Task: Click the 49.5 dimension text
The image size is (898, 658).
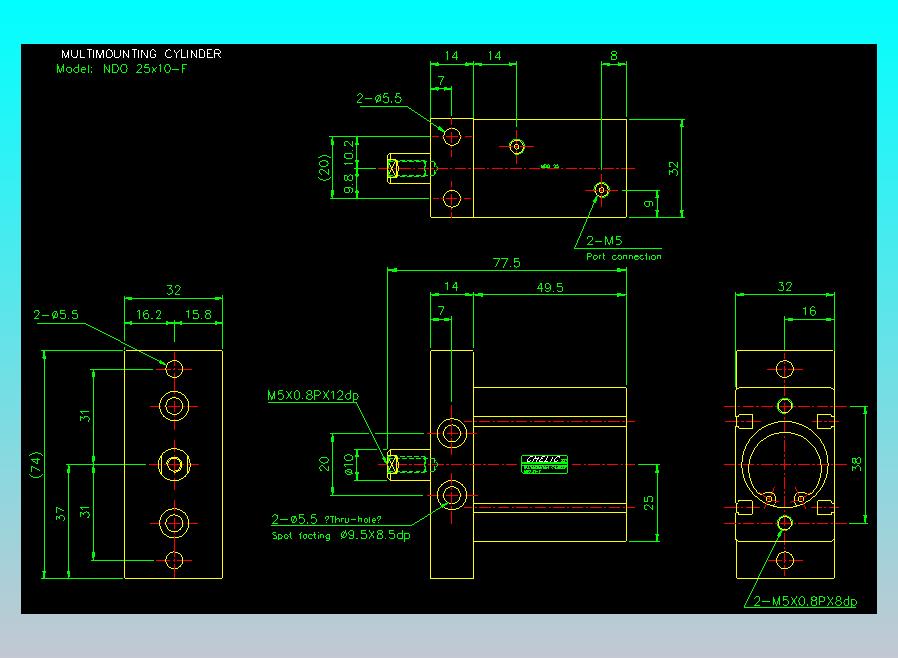Action: pos(550,287)
